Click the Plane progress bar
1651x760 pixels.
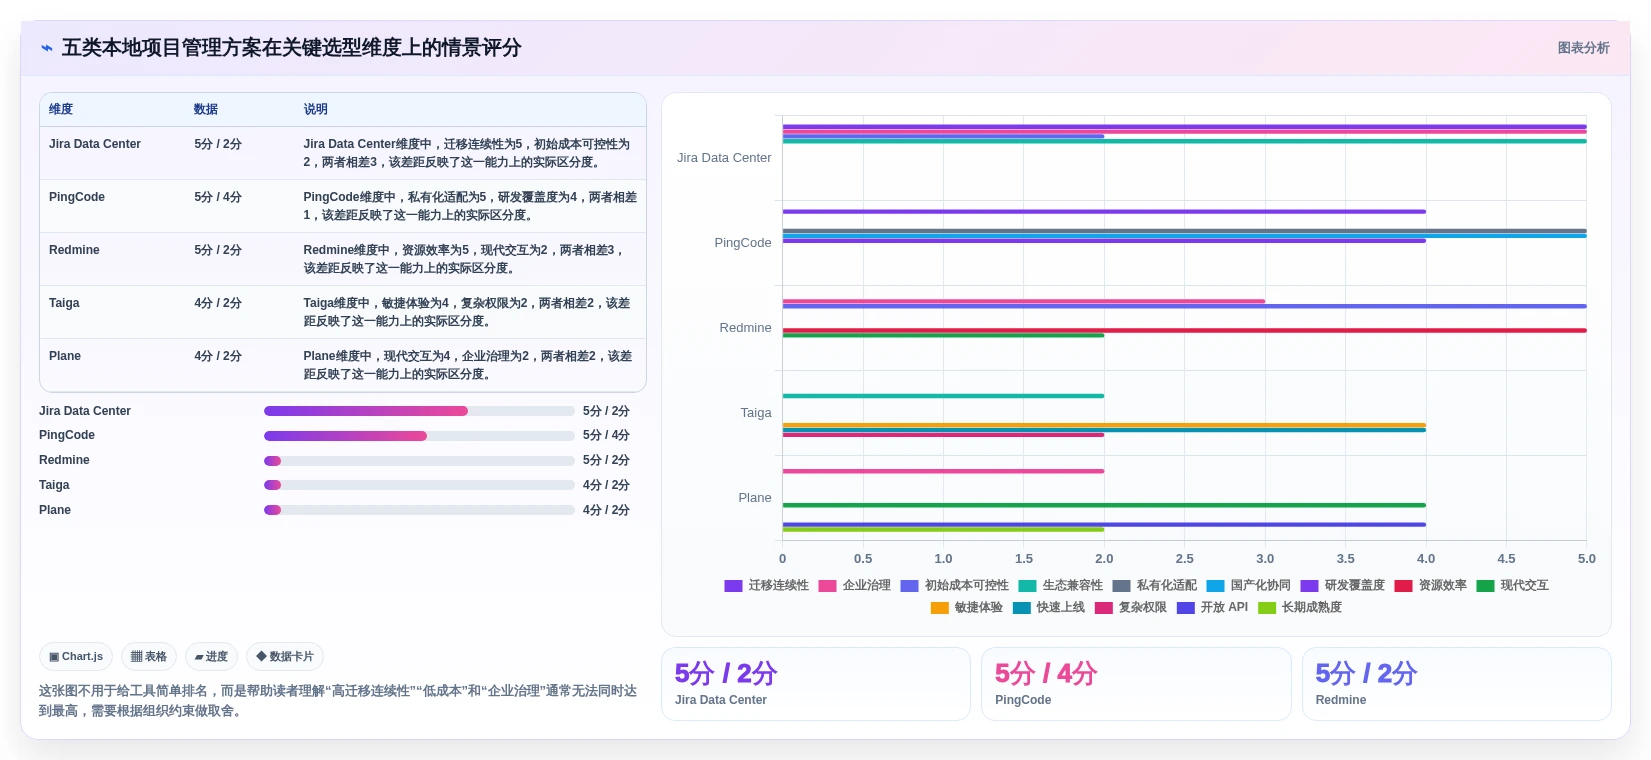pyautogui.click(x=419, y=510)
